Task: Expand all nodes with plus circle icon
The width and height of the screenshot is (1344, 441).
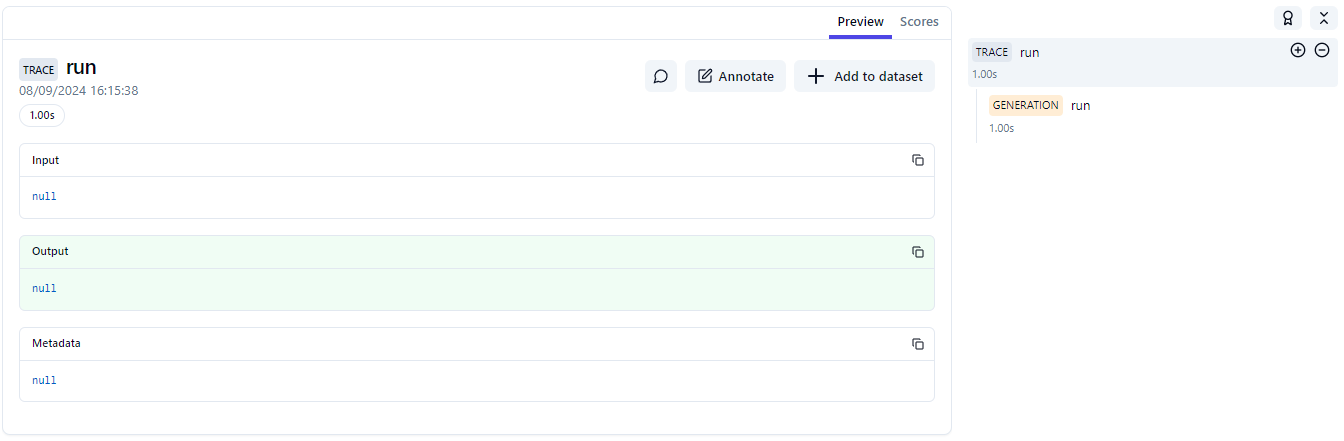Action: (1298, 50)
